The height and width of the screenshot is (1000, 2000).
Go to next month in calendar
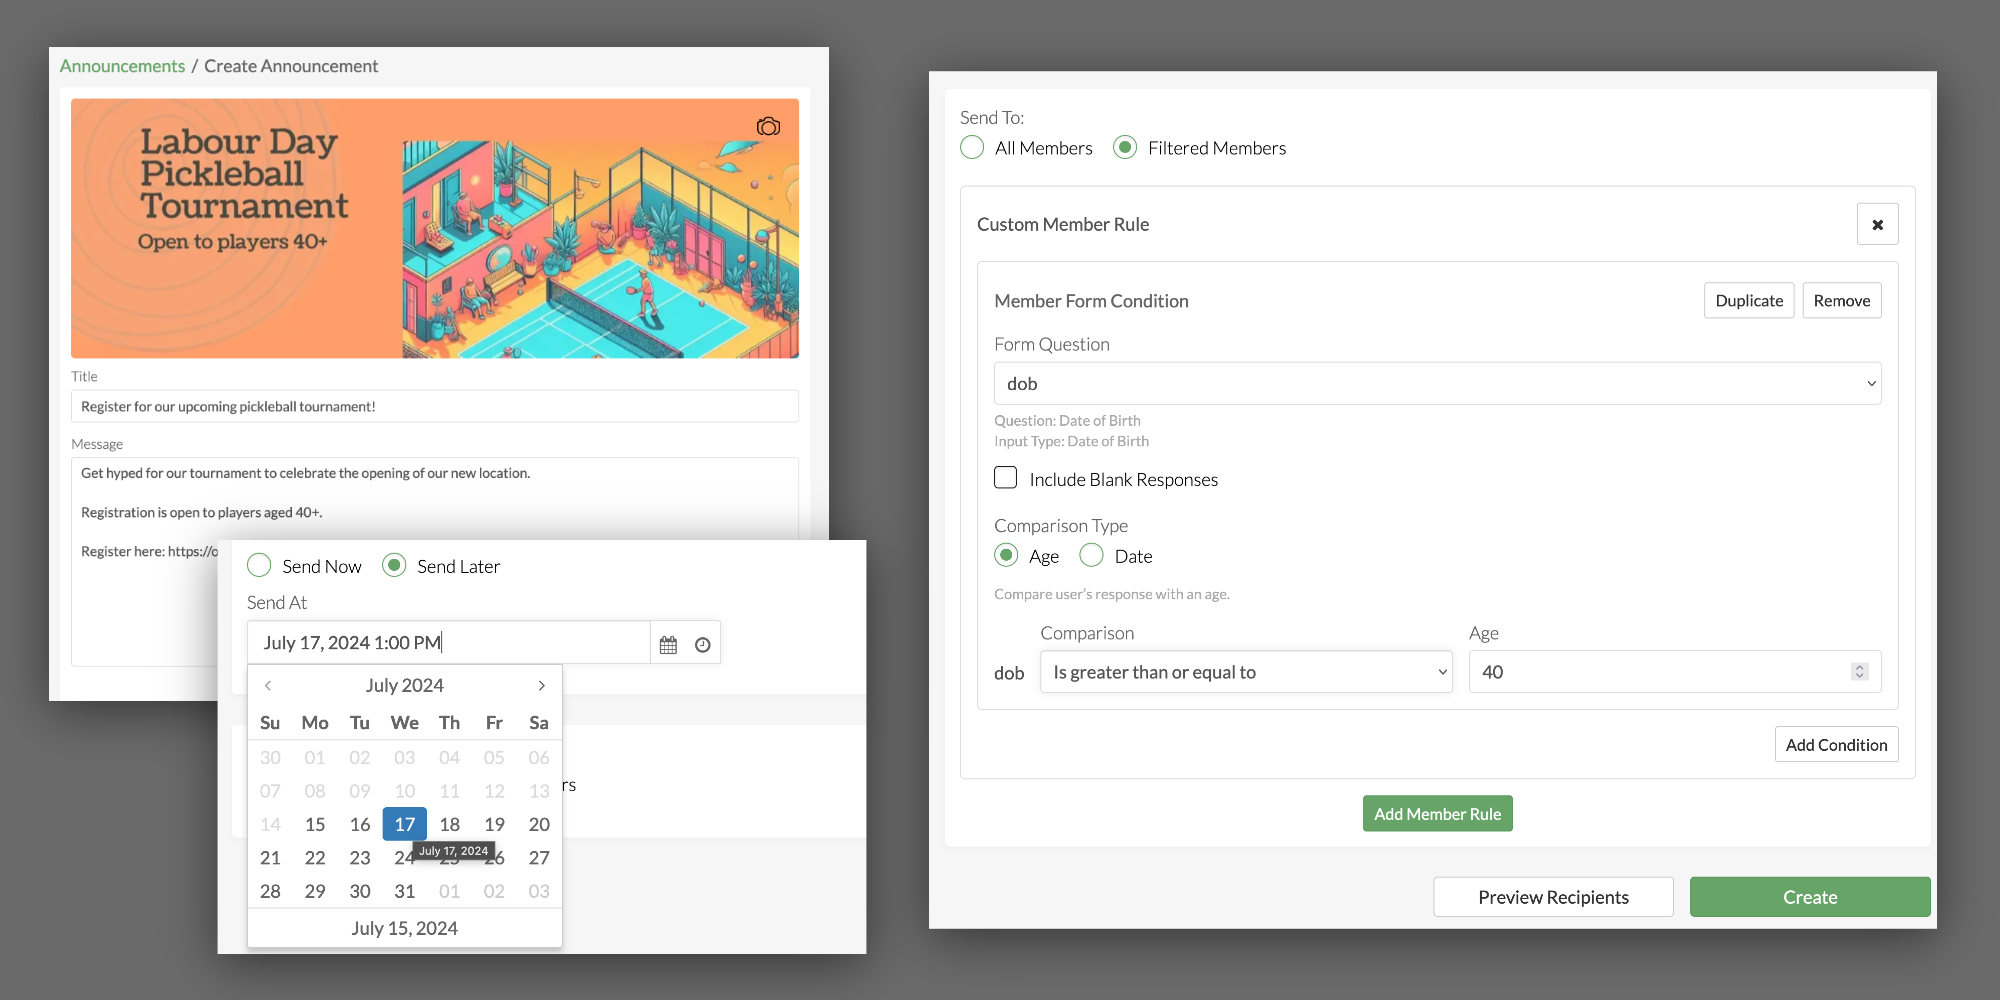[541, 686]
